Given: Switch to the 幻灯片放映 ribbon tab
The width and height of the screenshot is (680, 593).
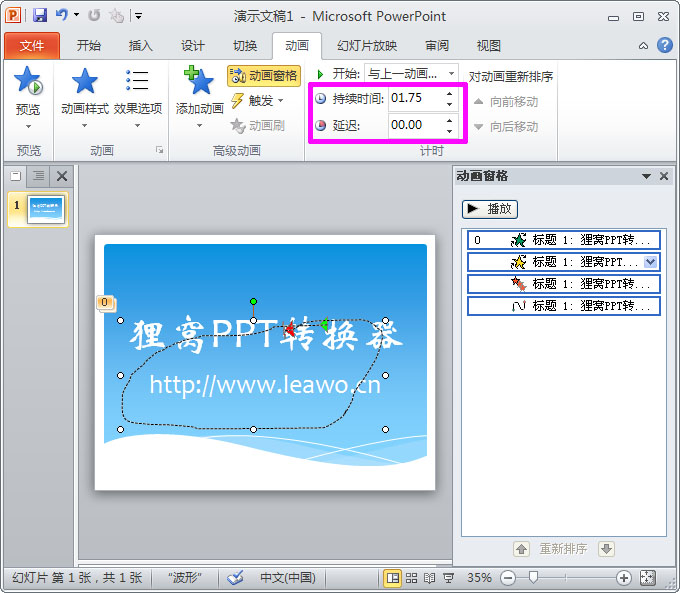Looking at the screenshot, I should click(x=367, y=46).
